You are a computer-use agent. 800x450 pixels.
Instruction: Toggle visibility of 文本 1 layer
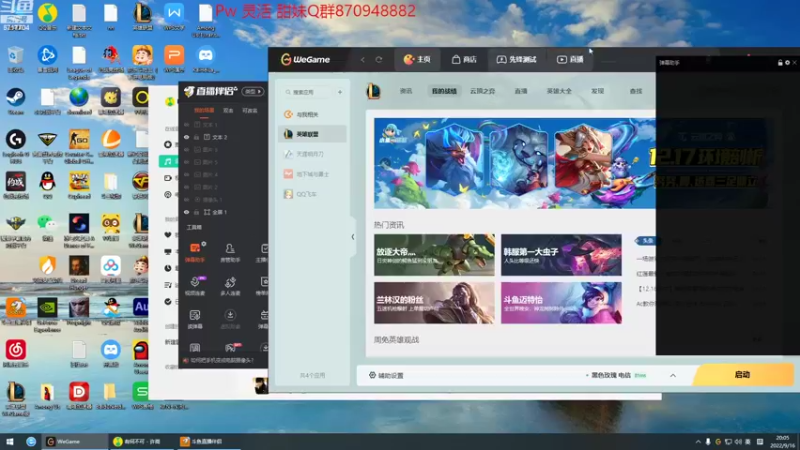(x=187, y=124)
